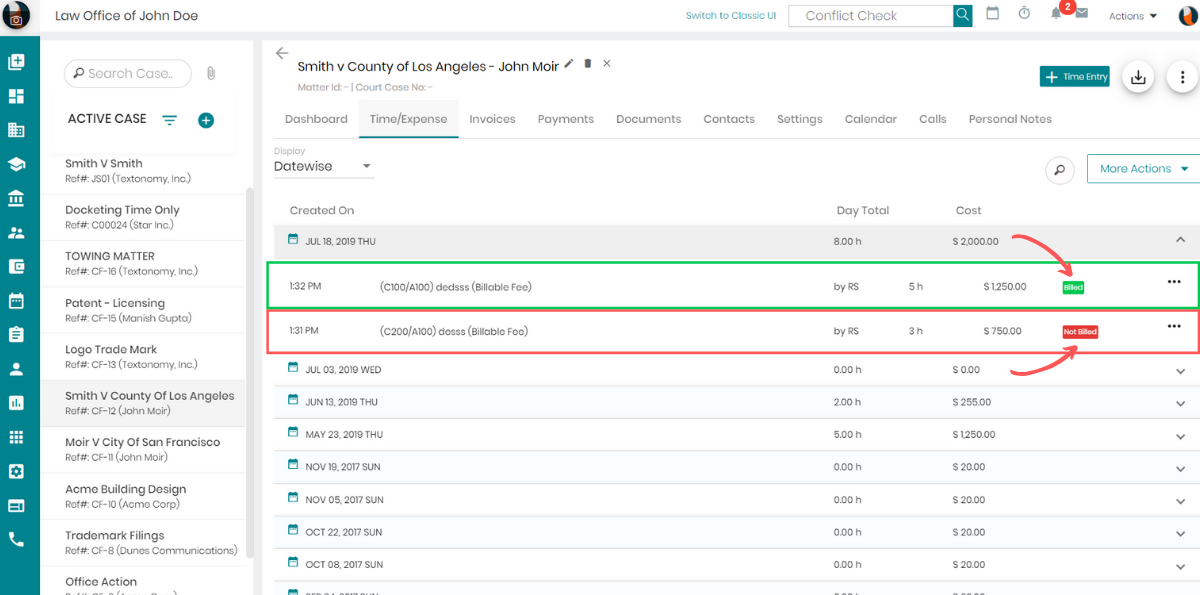
Task: Open the people/group icon in the left sidebar
Action: point(16,232)
